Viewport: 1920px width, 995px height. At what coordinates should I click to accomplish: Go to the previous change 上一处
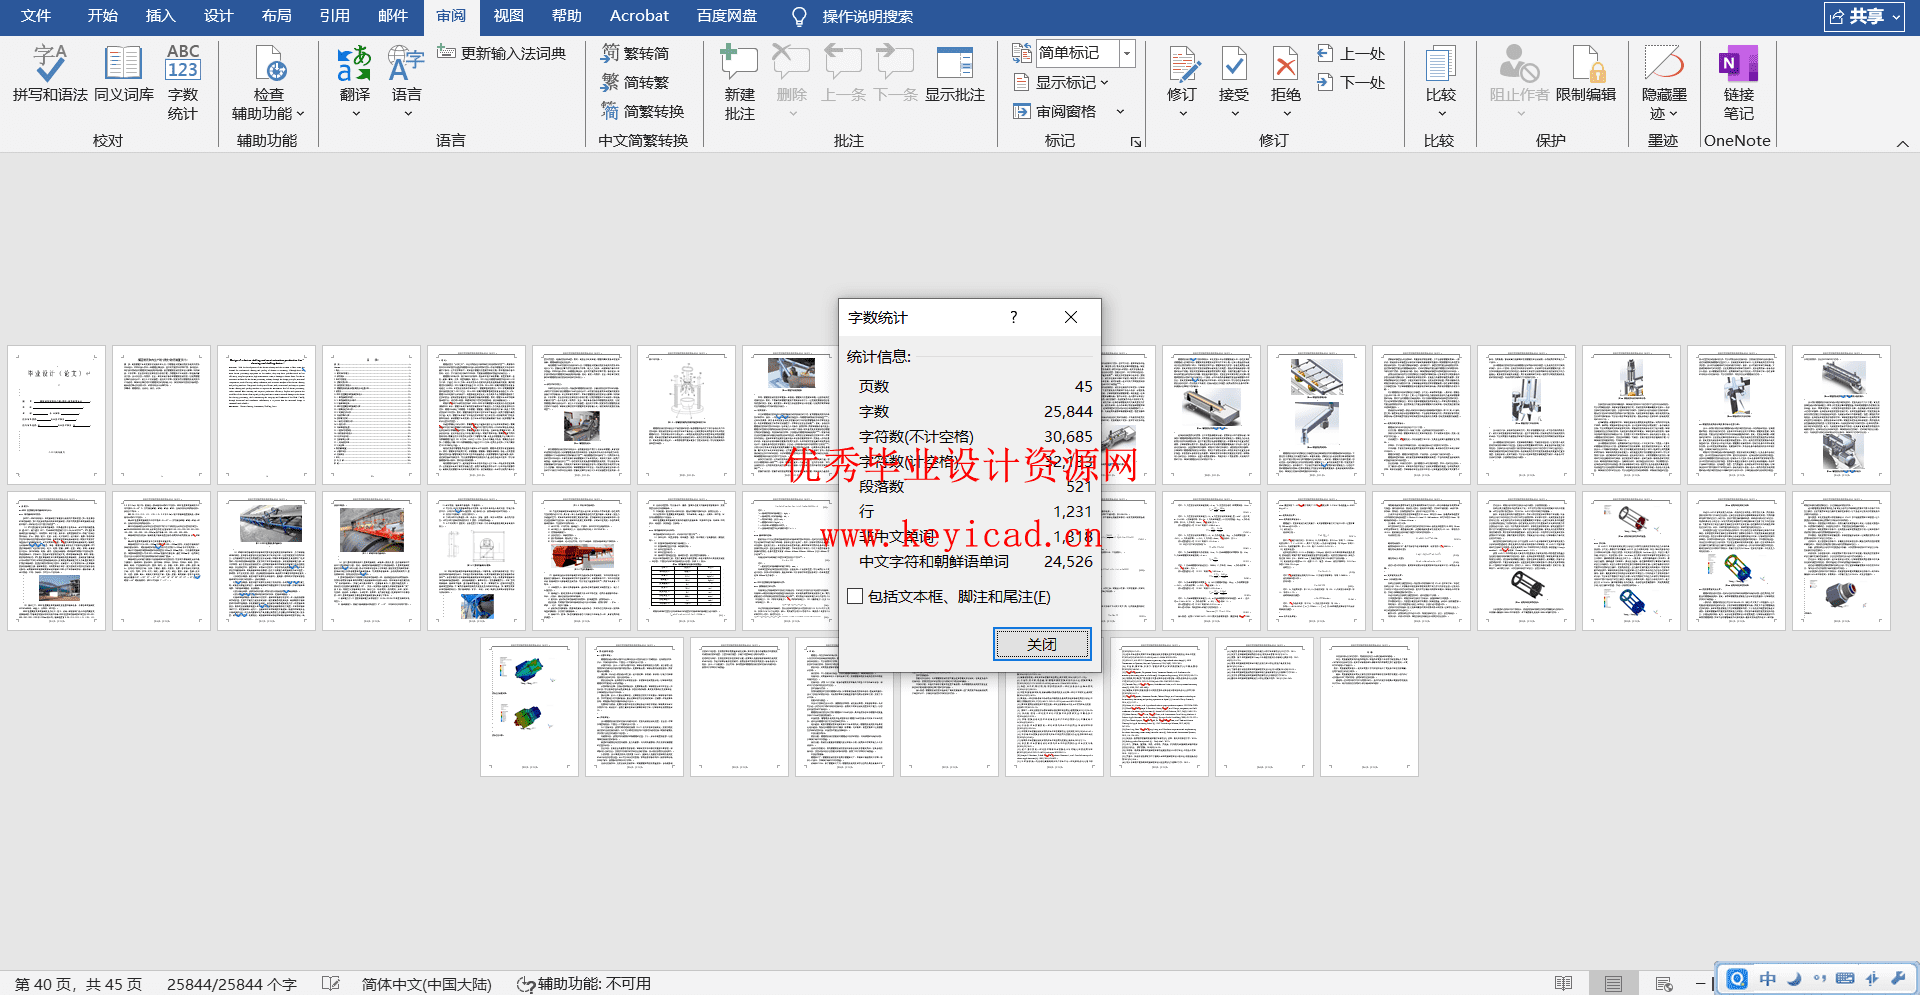coord(1352,53)
